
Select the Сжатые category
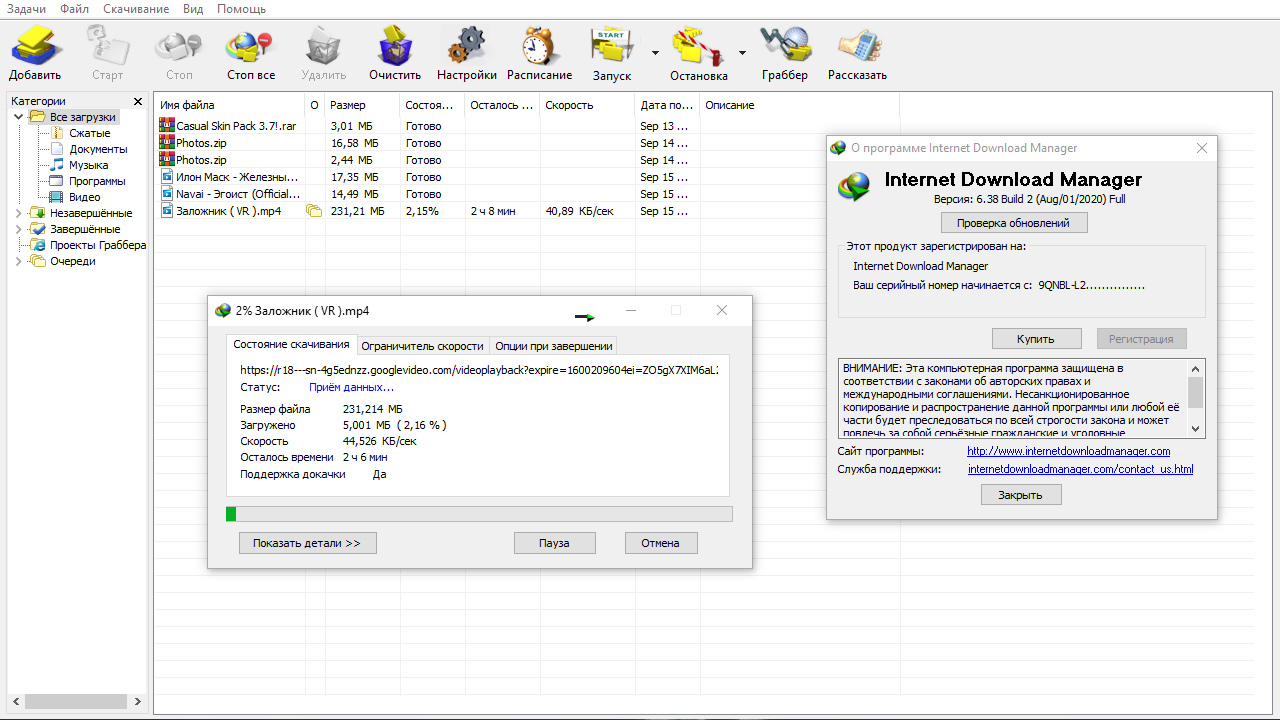click(x=89, y=133)
